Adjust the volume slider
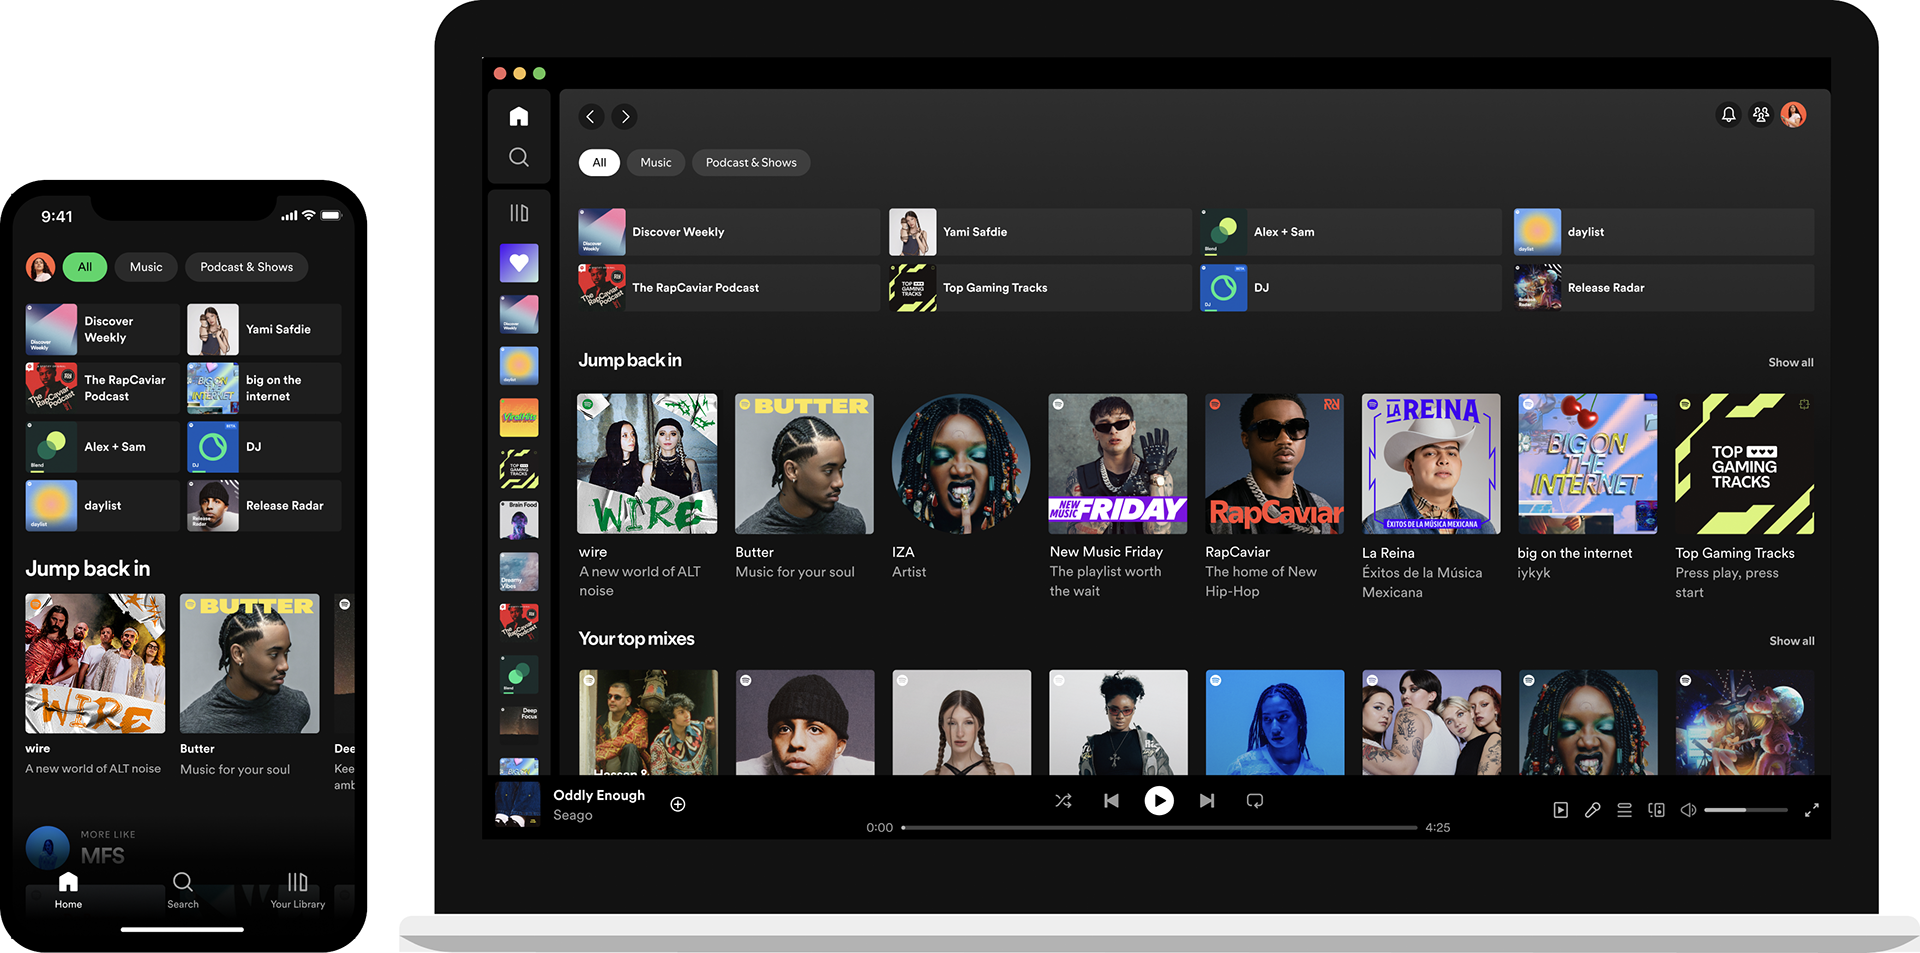The width and height of the screenshot is (1920, 953). click(x=1746, y=810)
